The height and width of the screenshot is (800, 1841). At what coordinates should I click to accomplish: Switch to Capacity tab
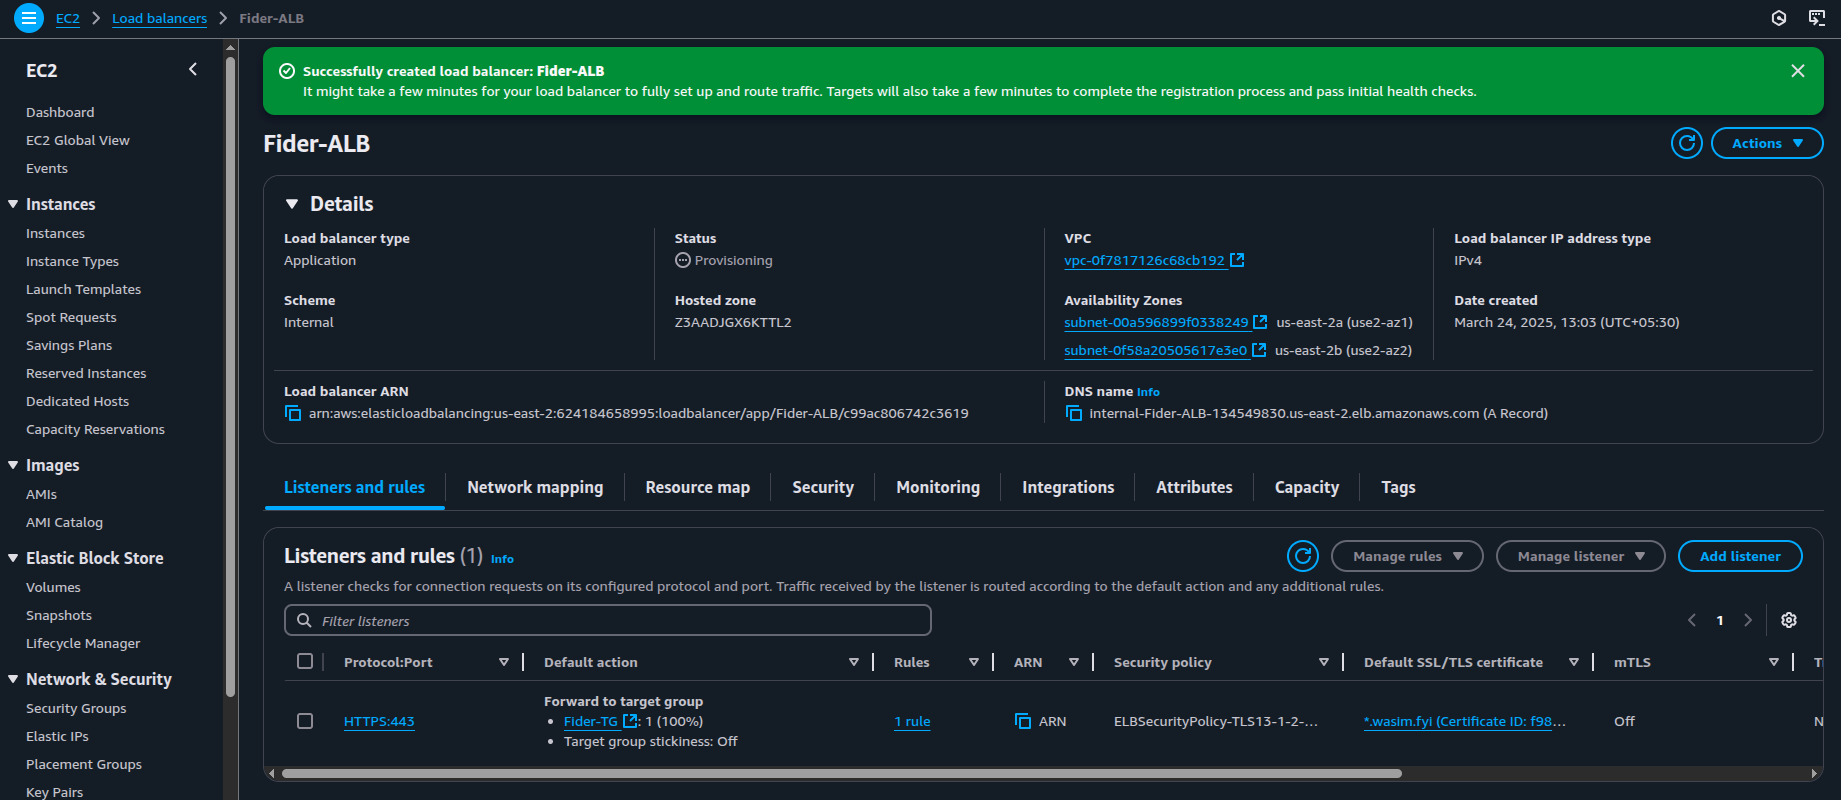(x=1307, y=487)
